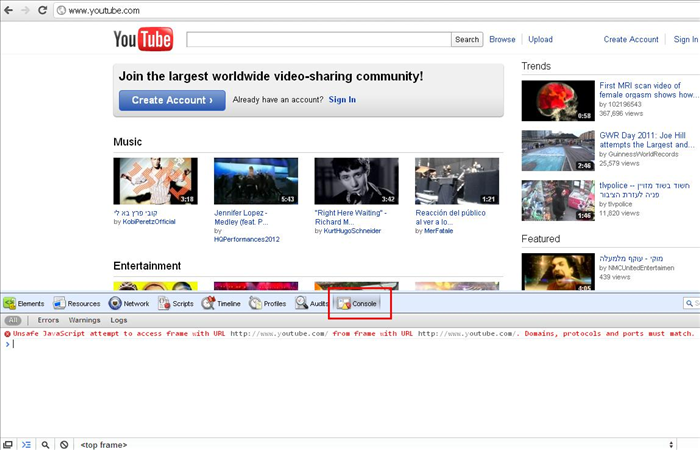Screen dimensions: 700x450
Task: Toggle the show console icon in status bar
Action: pyautogui.click(x=26, y=445)
